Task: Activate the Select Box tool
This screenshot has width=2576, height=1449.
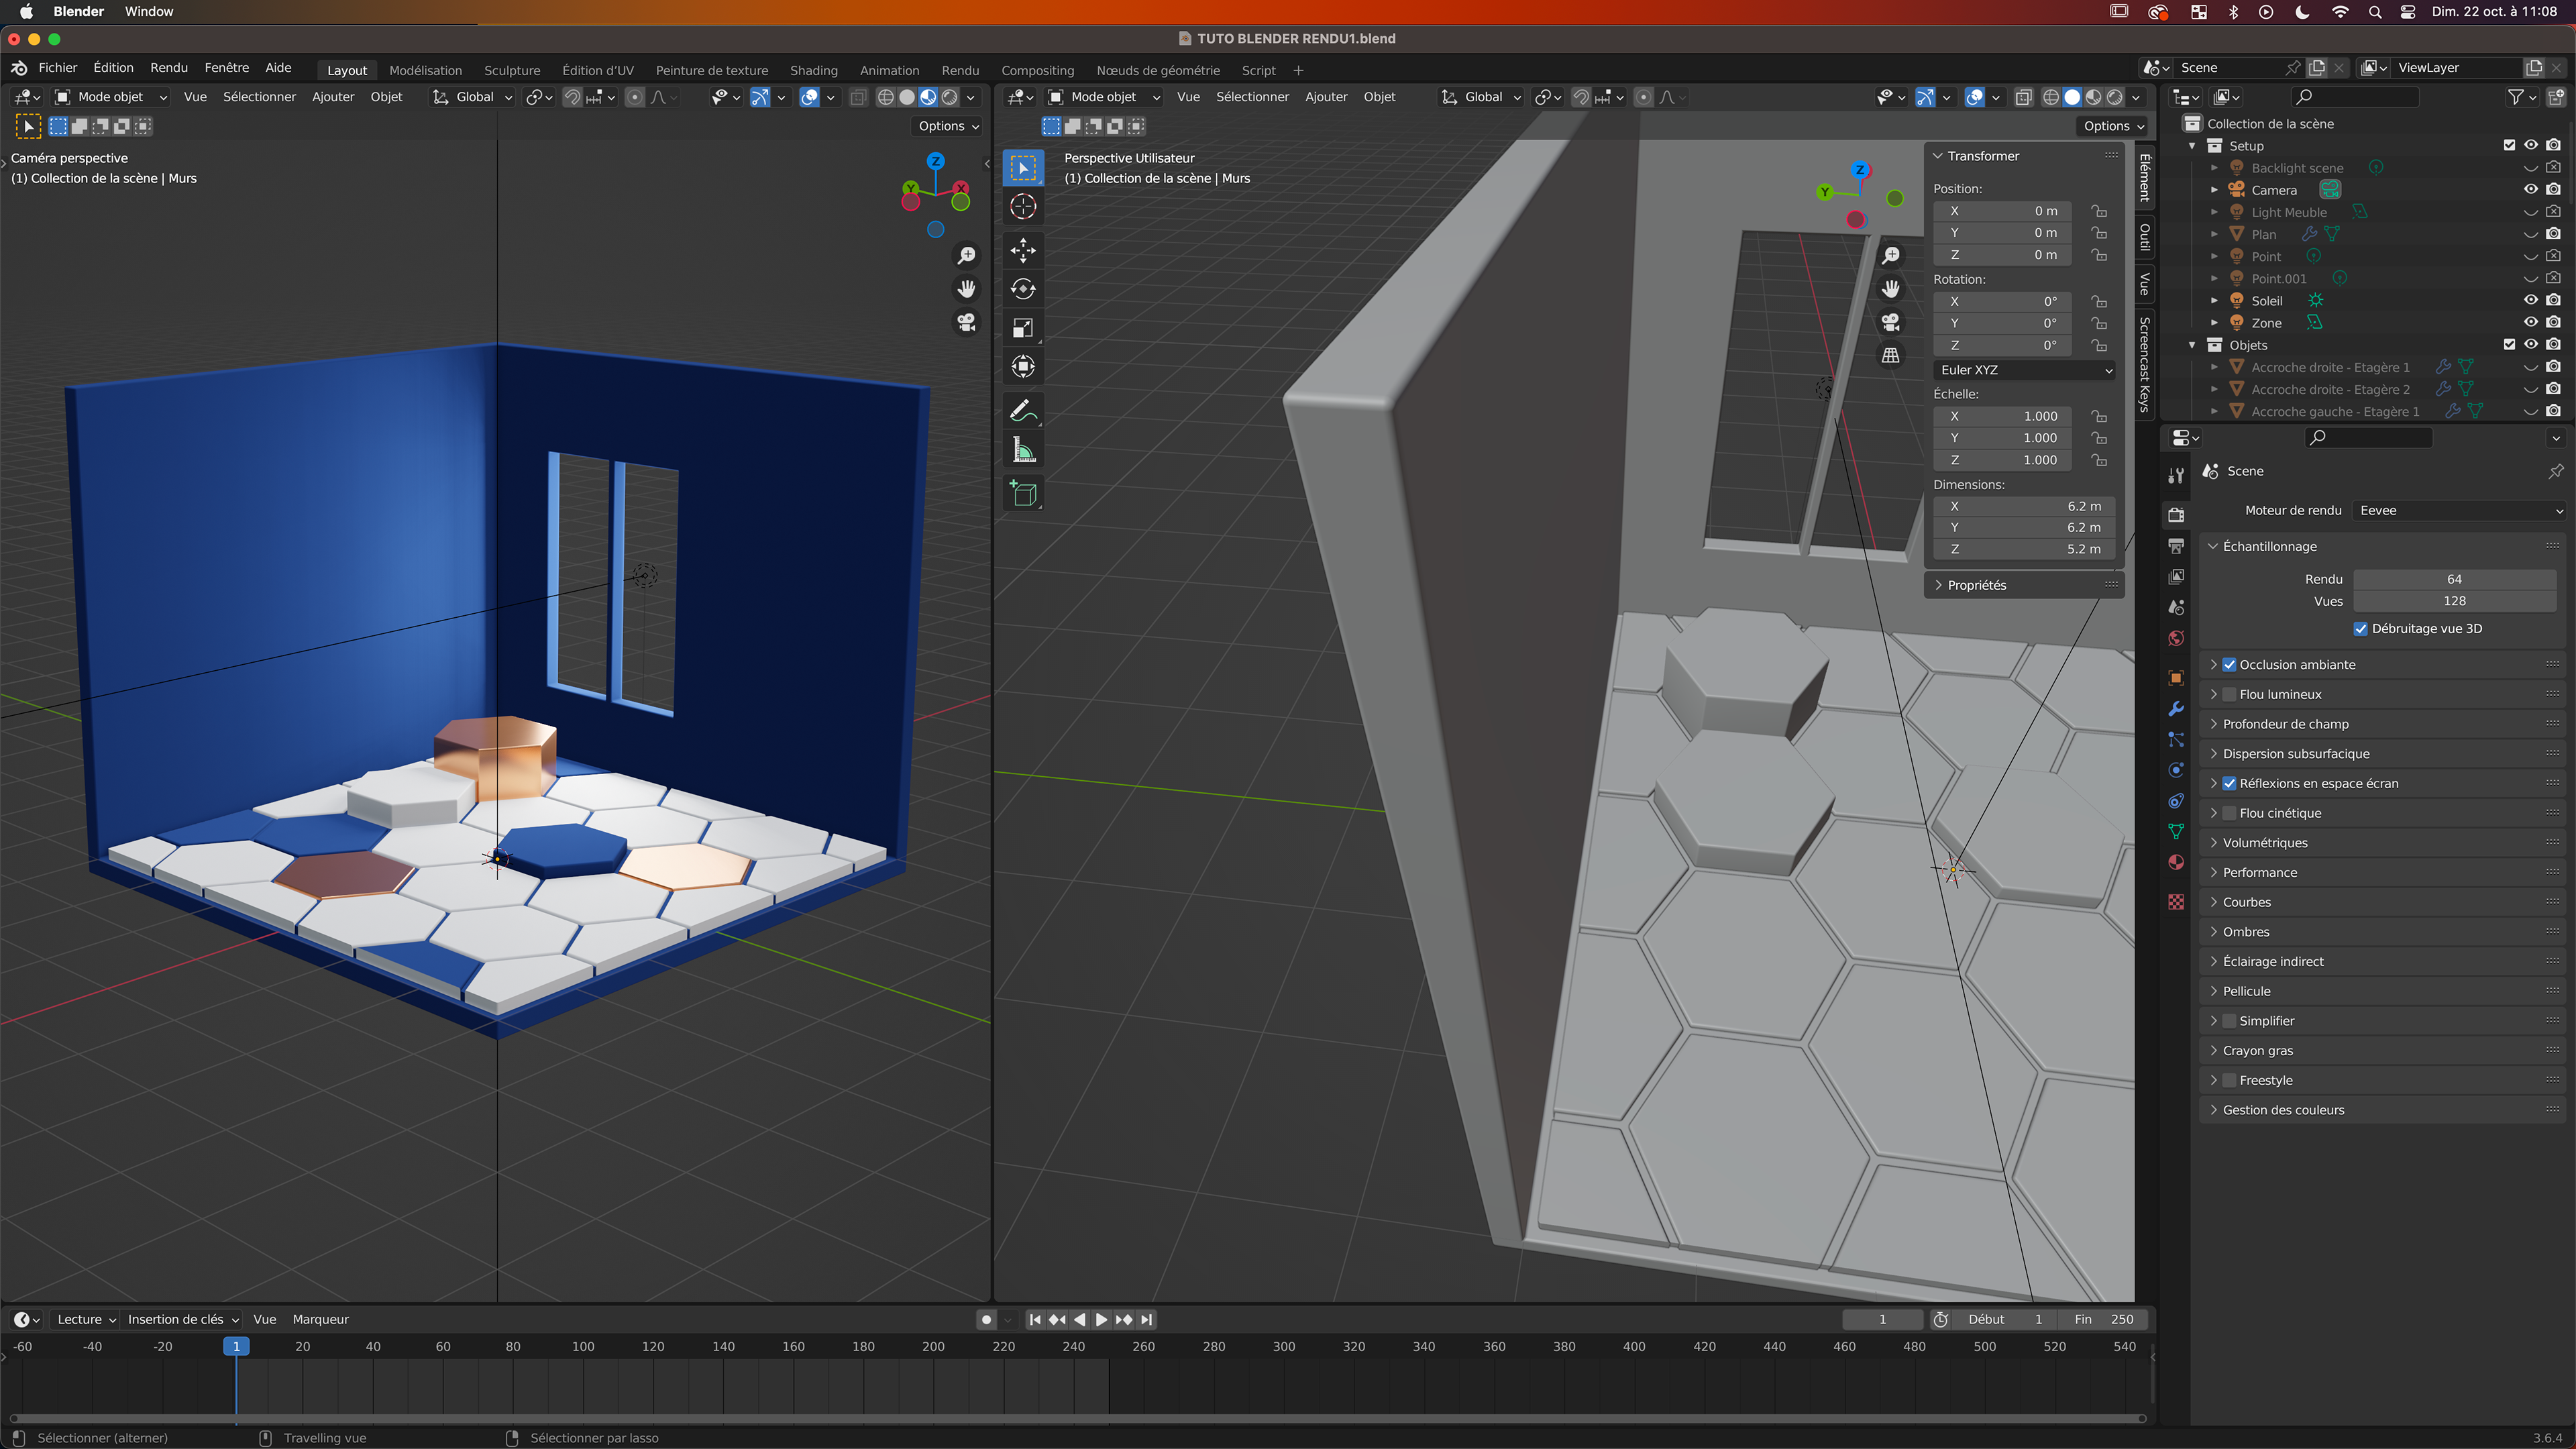Action: point(1023,168)
